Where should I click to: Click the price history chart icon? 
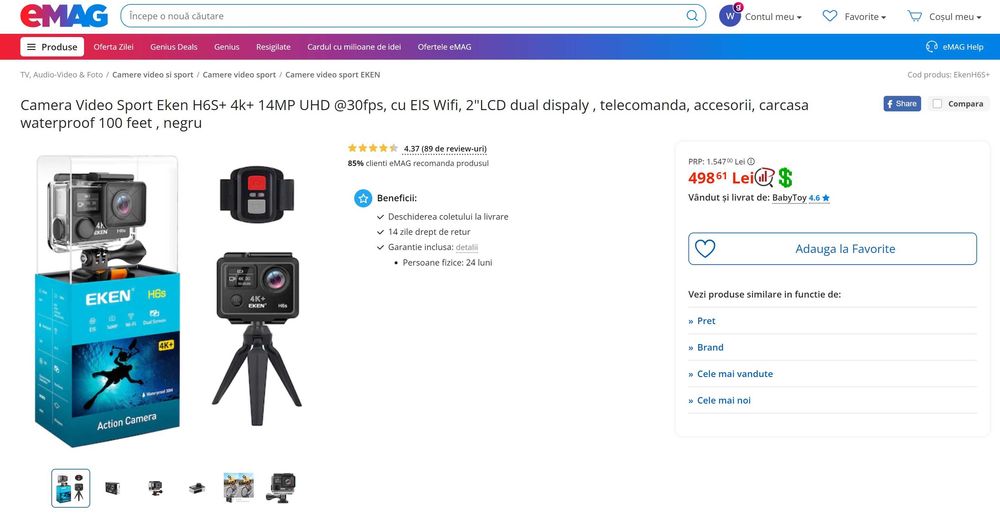[x=764, y=177]
